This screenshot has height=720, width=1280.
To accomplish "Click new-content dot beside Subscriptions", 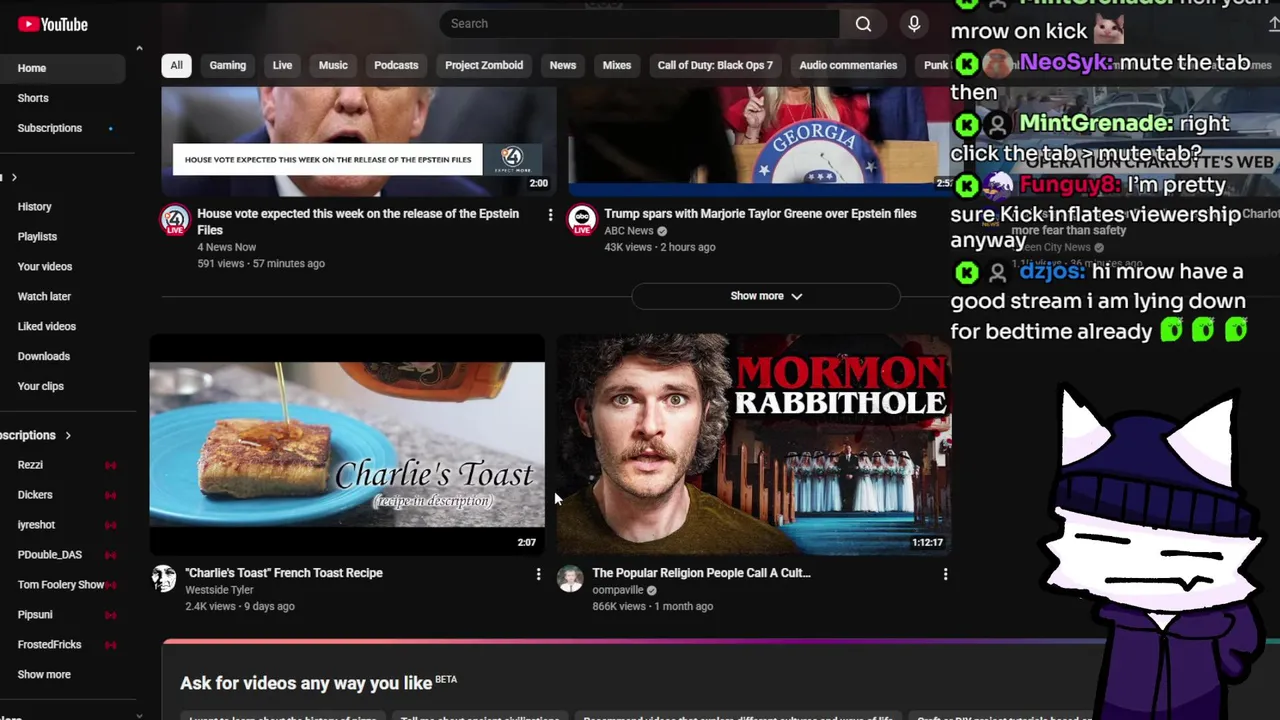I will point(110,128).
